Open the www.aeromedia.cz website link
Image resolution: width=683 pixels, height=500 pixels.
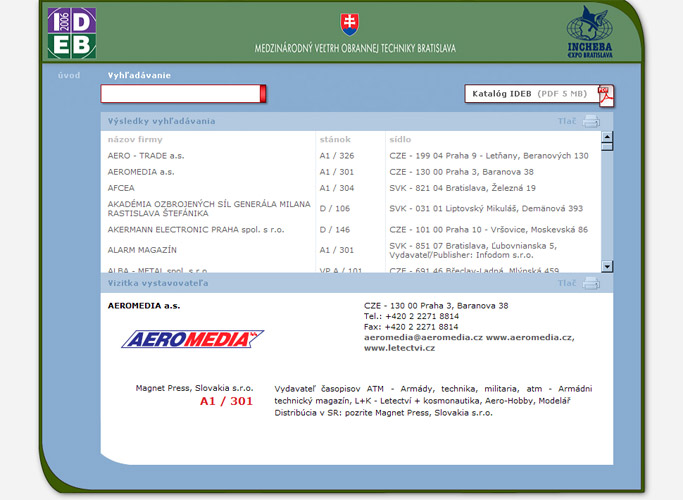click(x=530, y=338)
